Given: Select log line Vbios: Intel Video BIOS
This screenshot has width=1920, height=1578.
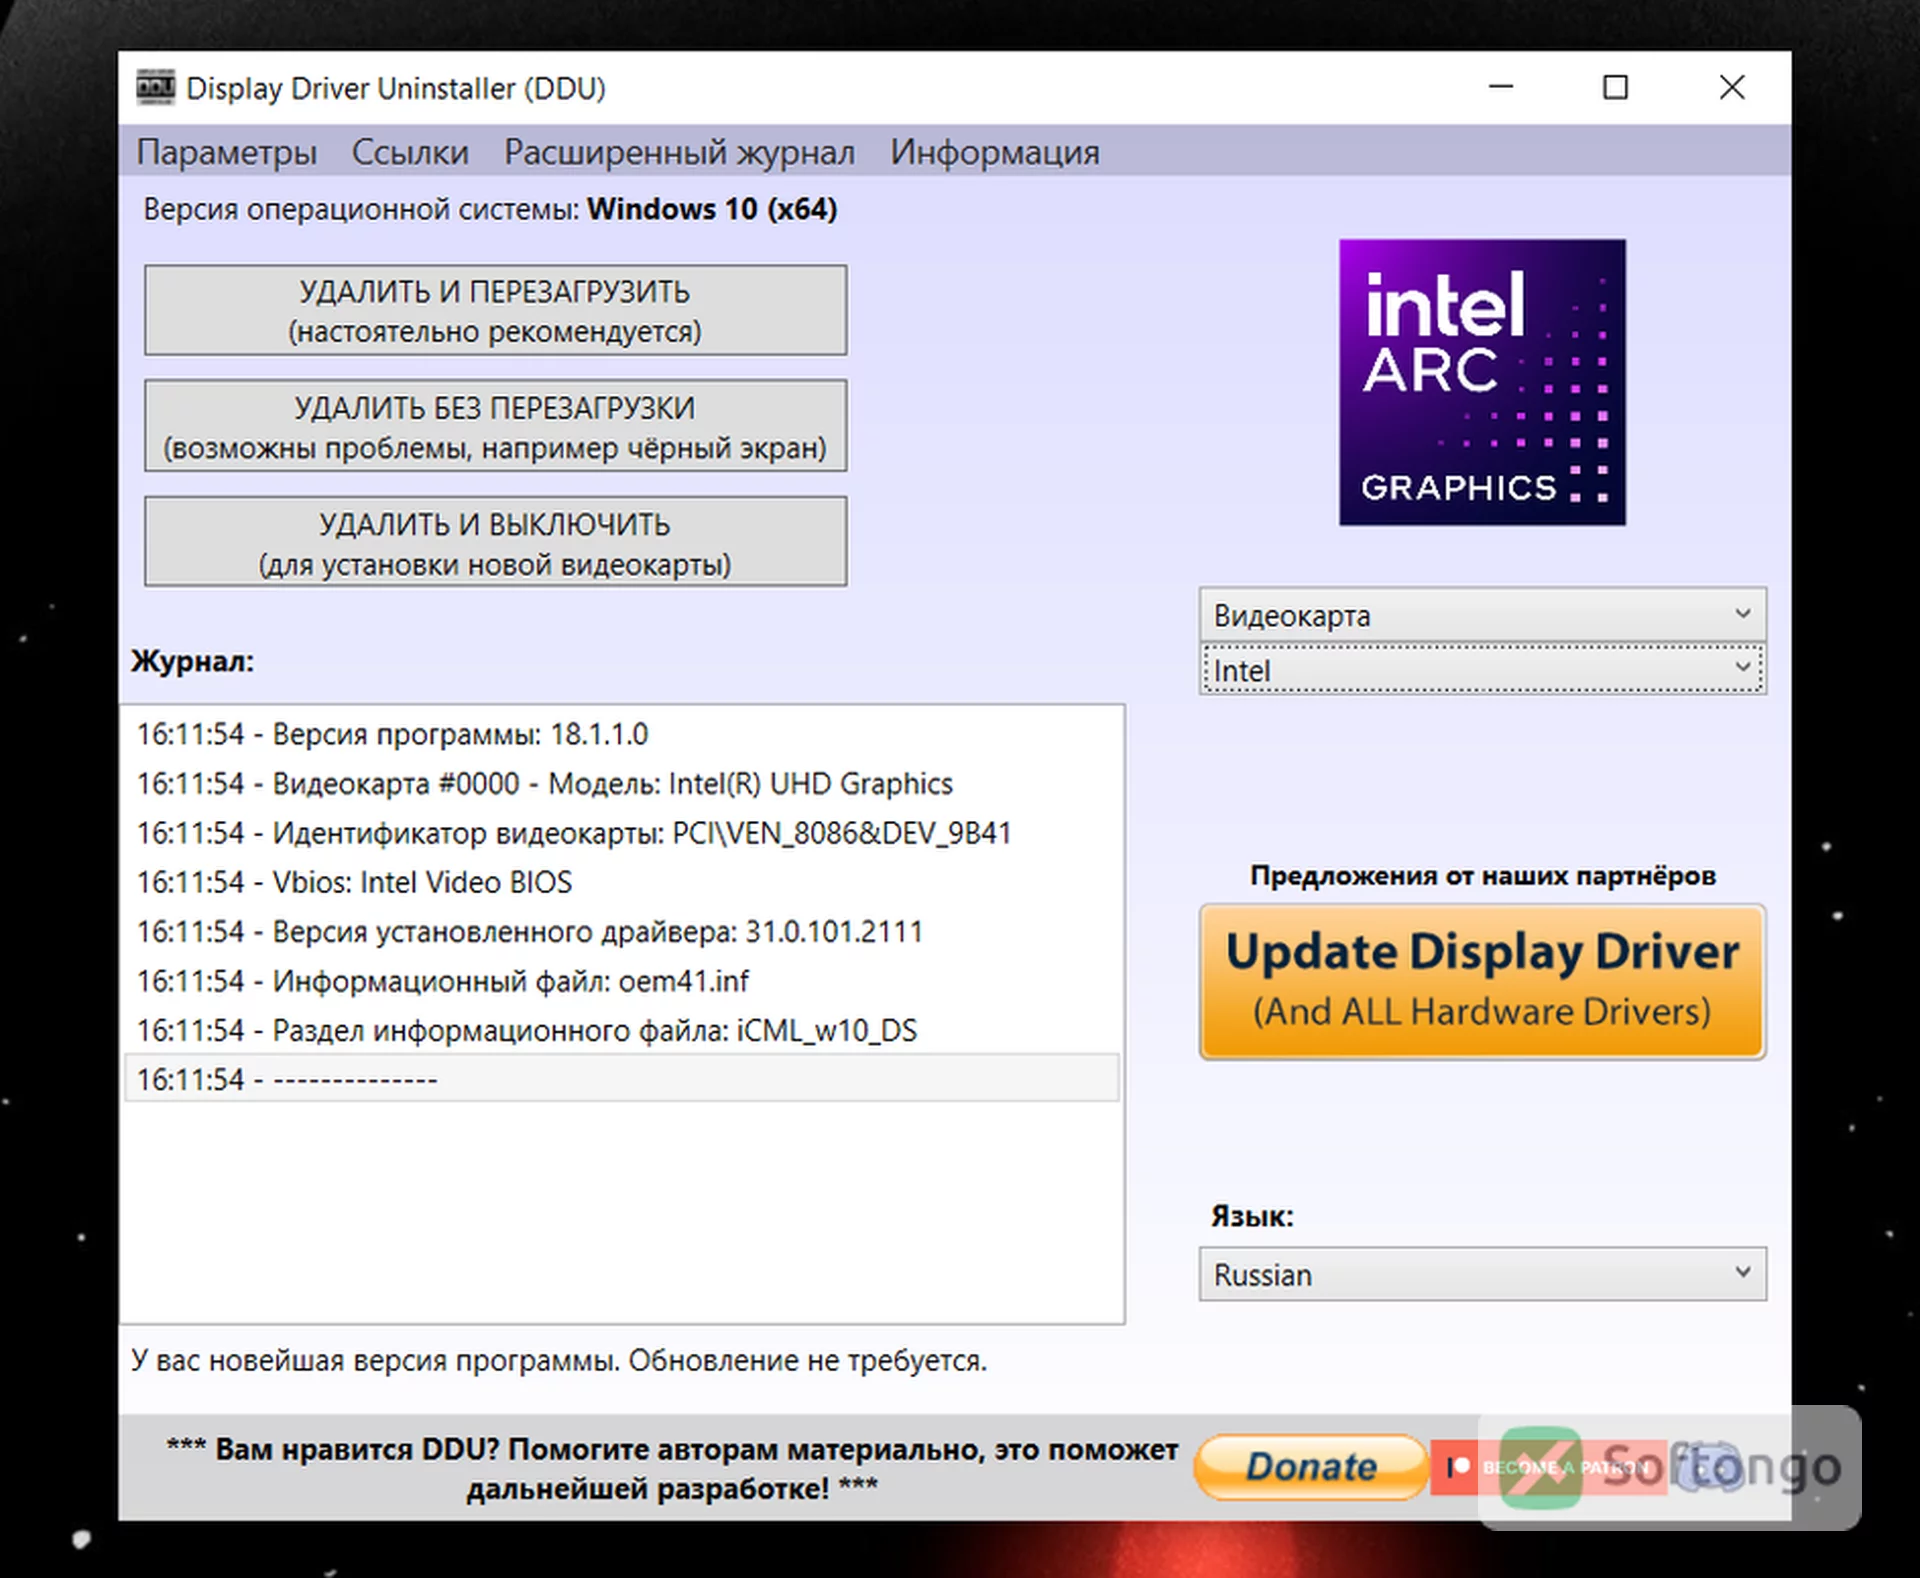Looking at the screenshot, I should (621, 882).
